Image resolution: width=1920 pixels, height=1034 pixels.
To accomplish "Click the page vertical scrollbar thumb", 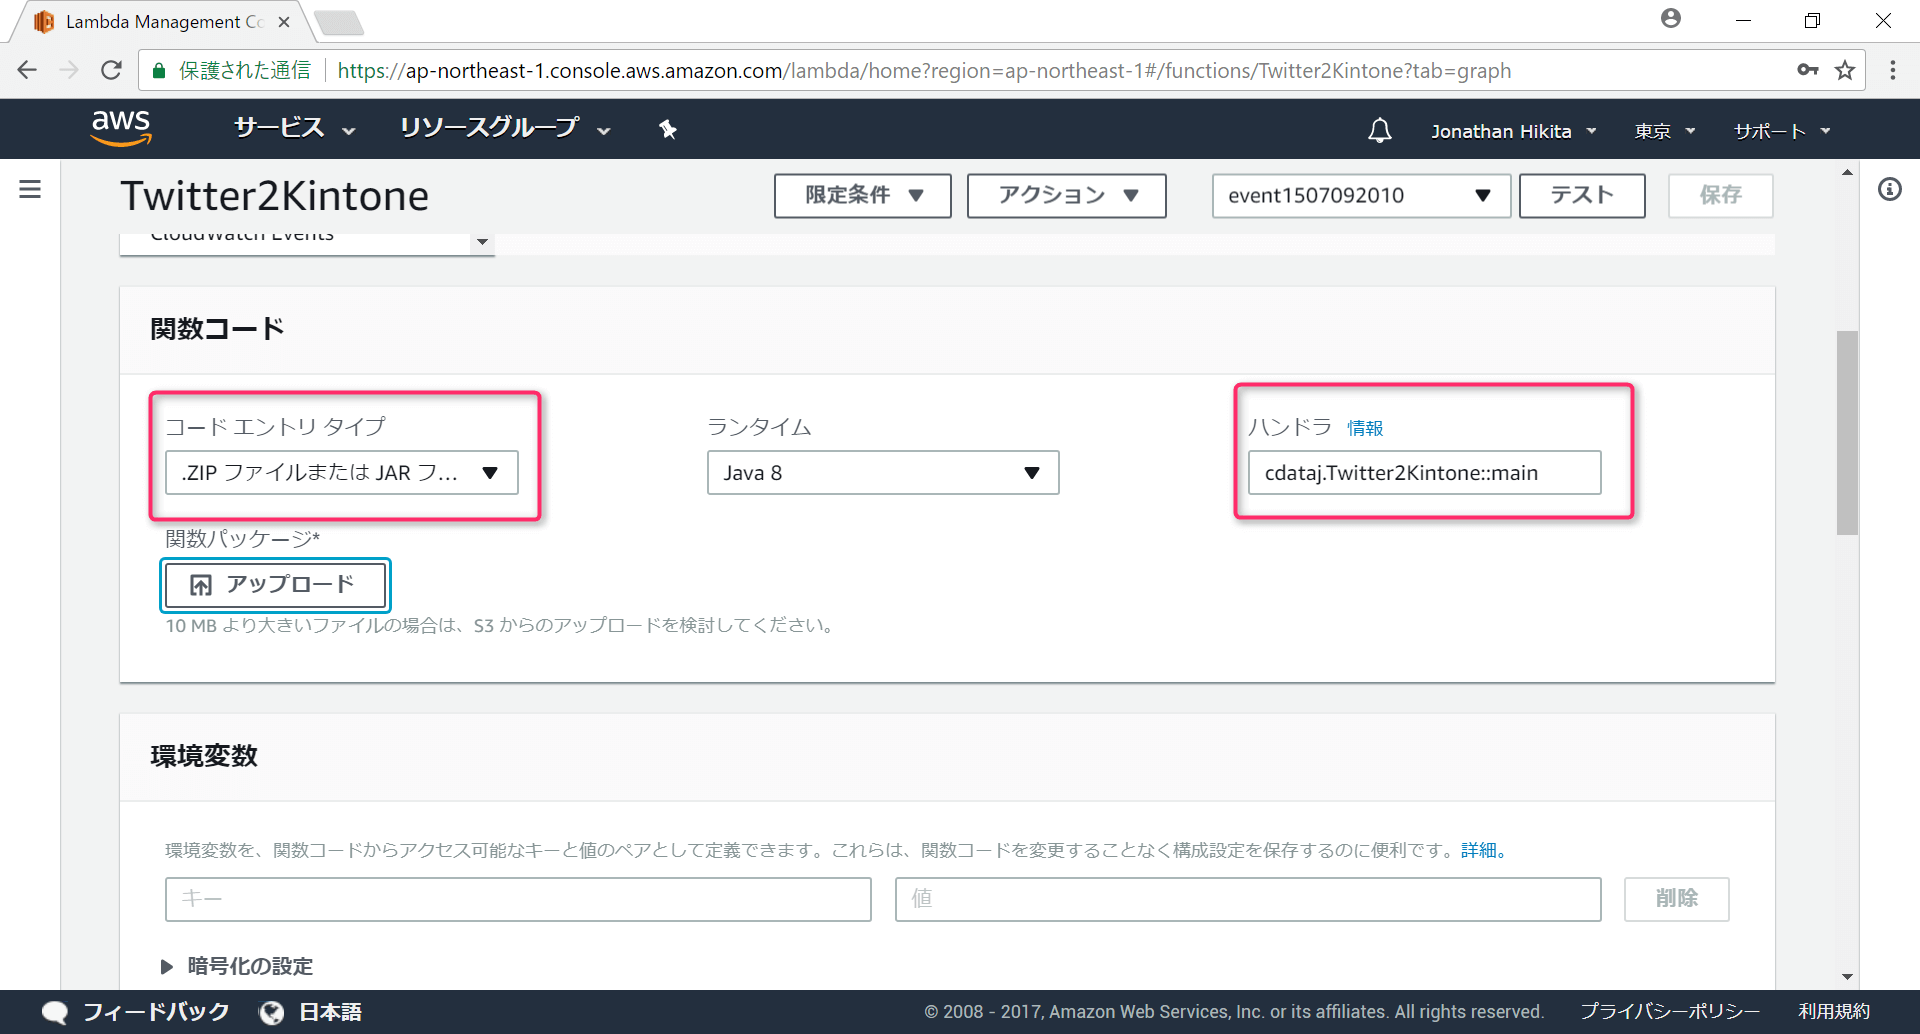I will click(x=1847, y=433).
